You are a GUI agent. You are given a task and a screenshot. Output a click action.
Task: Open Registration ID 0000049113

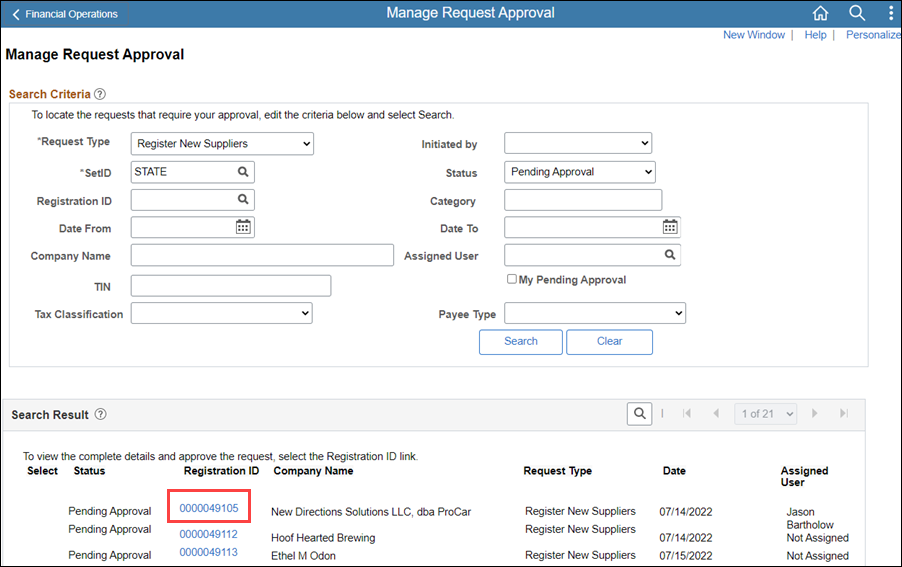point(208,552)
